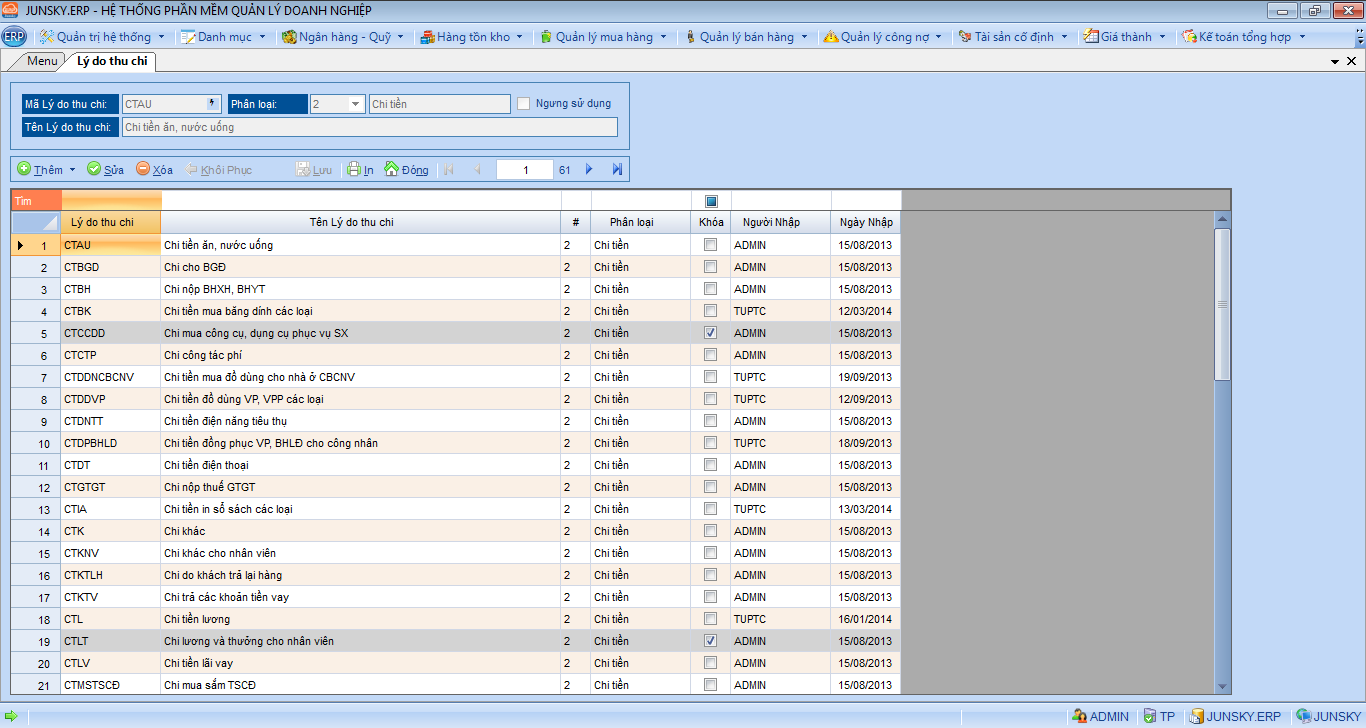Go to next record arrow
The height and width of the screenshot is (728, 1366).
[589, 169]
